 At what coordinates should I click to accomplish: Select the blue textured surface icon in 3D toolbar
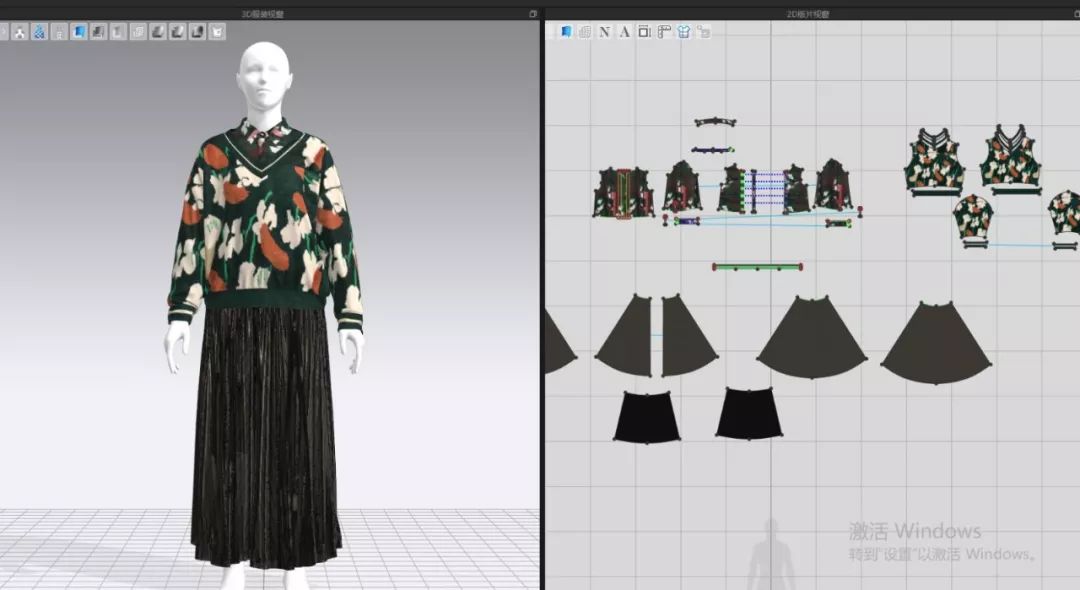tap(79, 32)
